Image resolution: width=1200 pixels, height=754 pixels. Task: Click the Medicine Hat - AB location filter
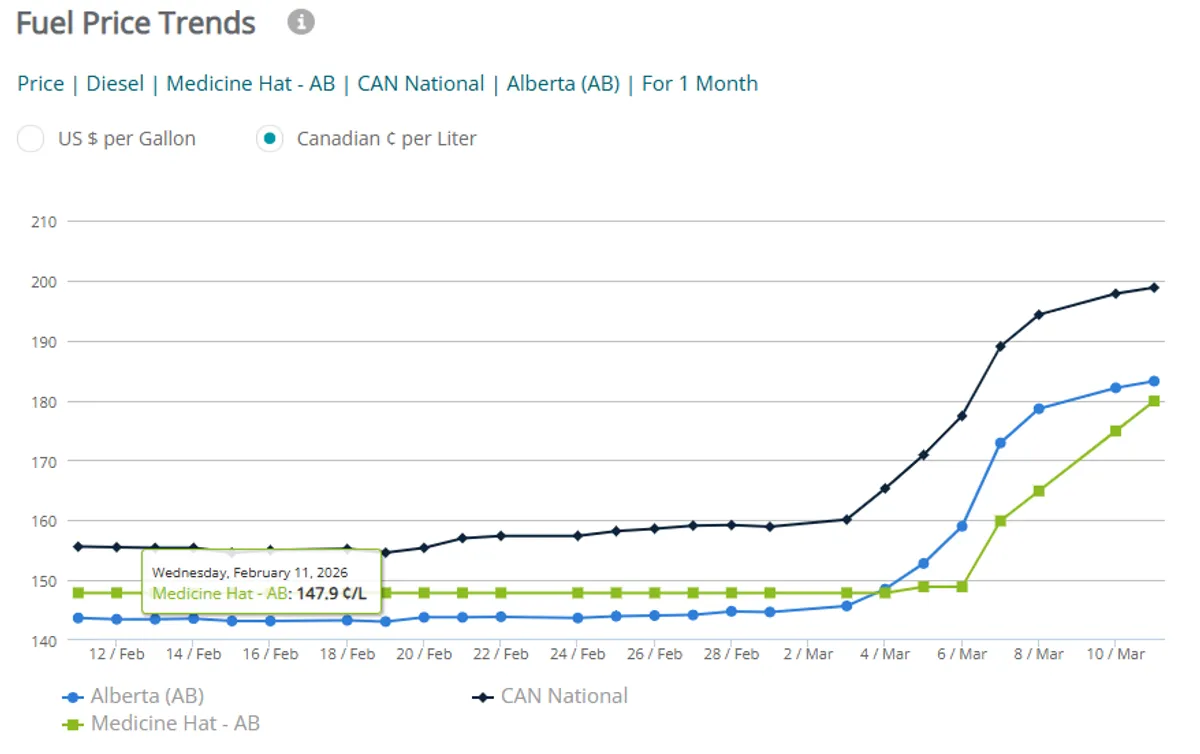250,84
